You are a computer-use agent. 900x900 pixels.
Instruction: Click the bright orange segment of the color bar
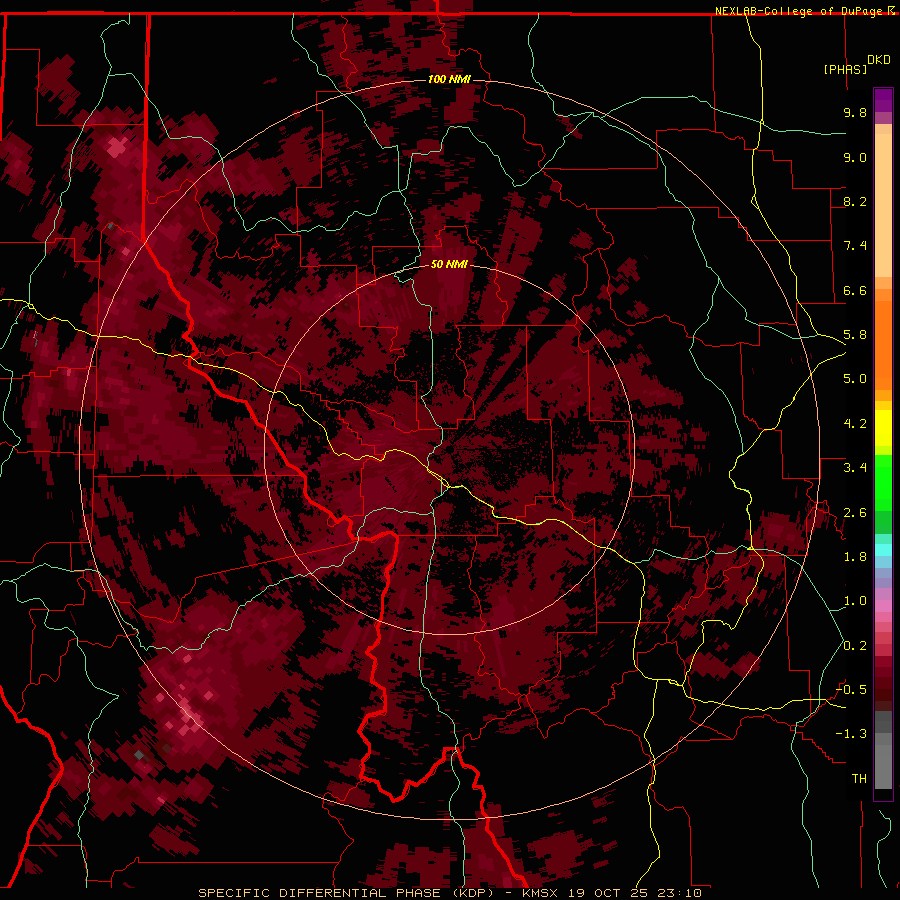883,344
